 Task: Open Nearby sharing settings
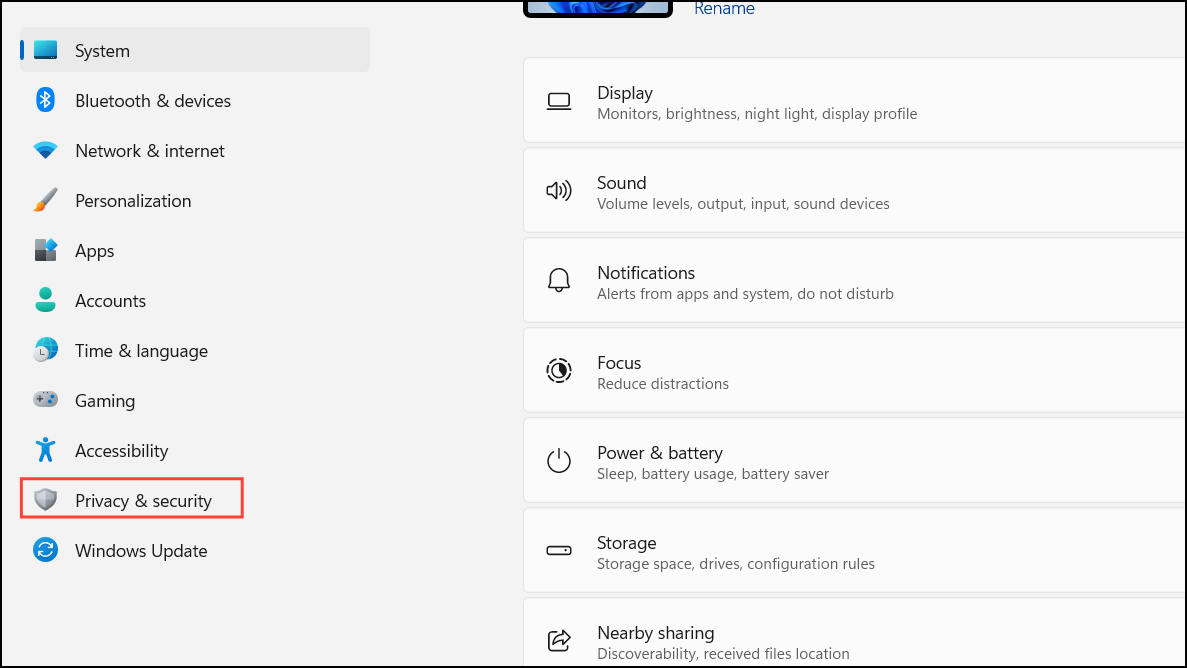850,642
